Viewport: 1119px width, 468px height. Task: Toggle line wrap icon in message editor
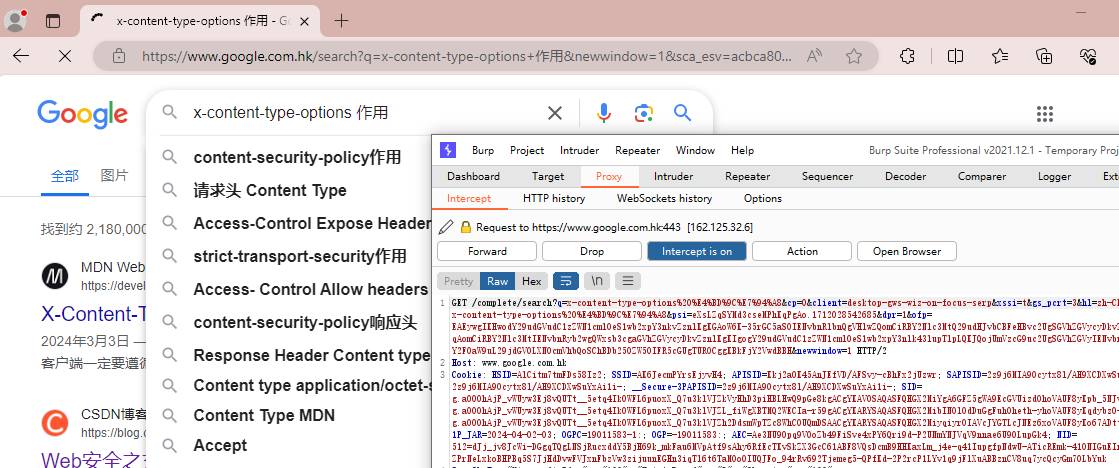coord(565,281)
